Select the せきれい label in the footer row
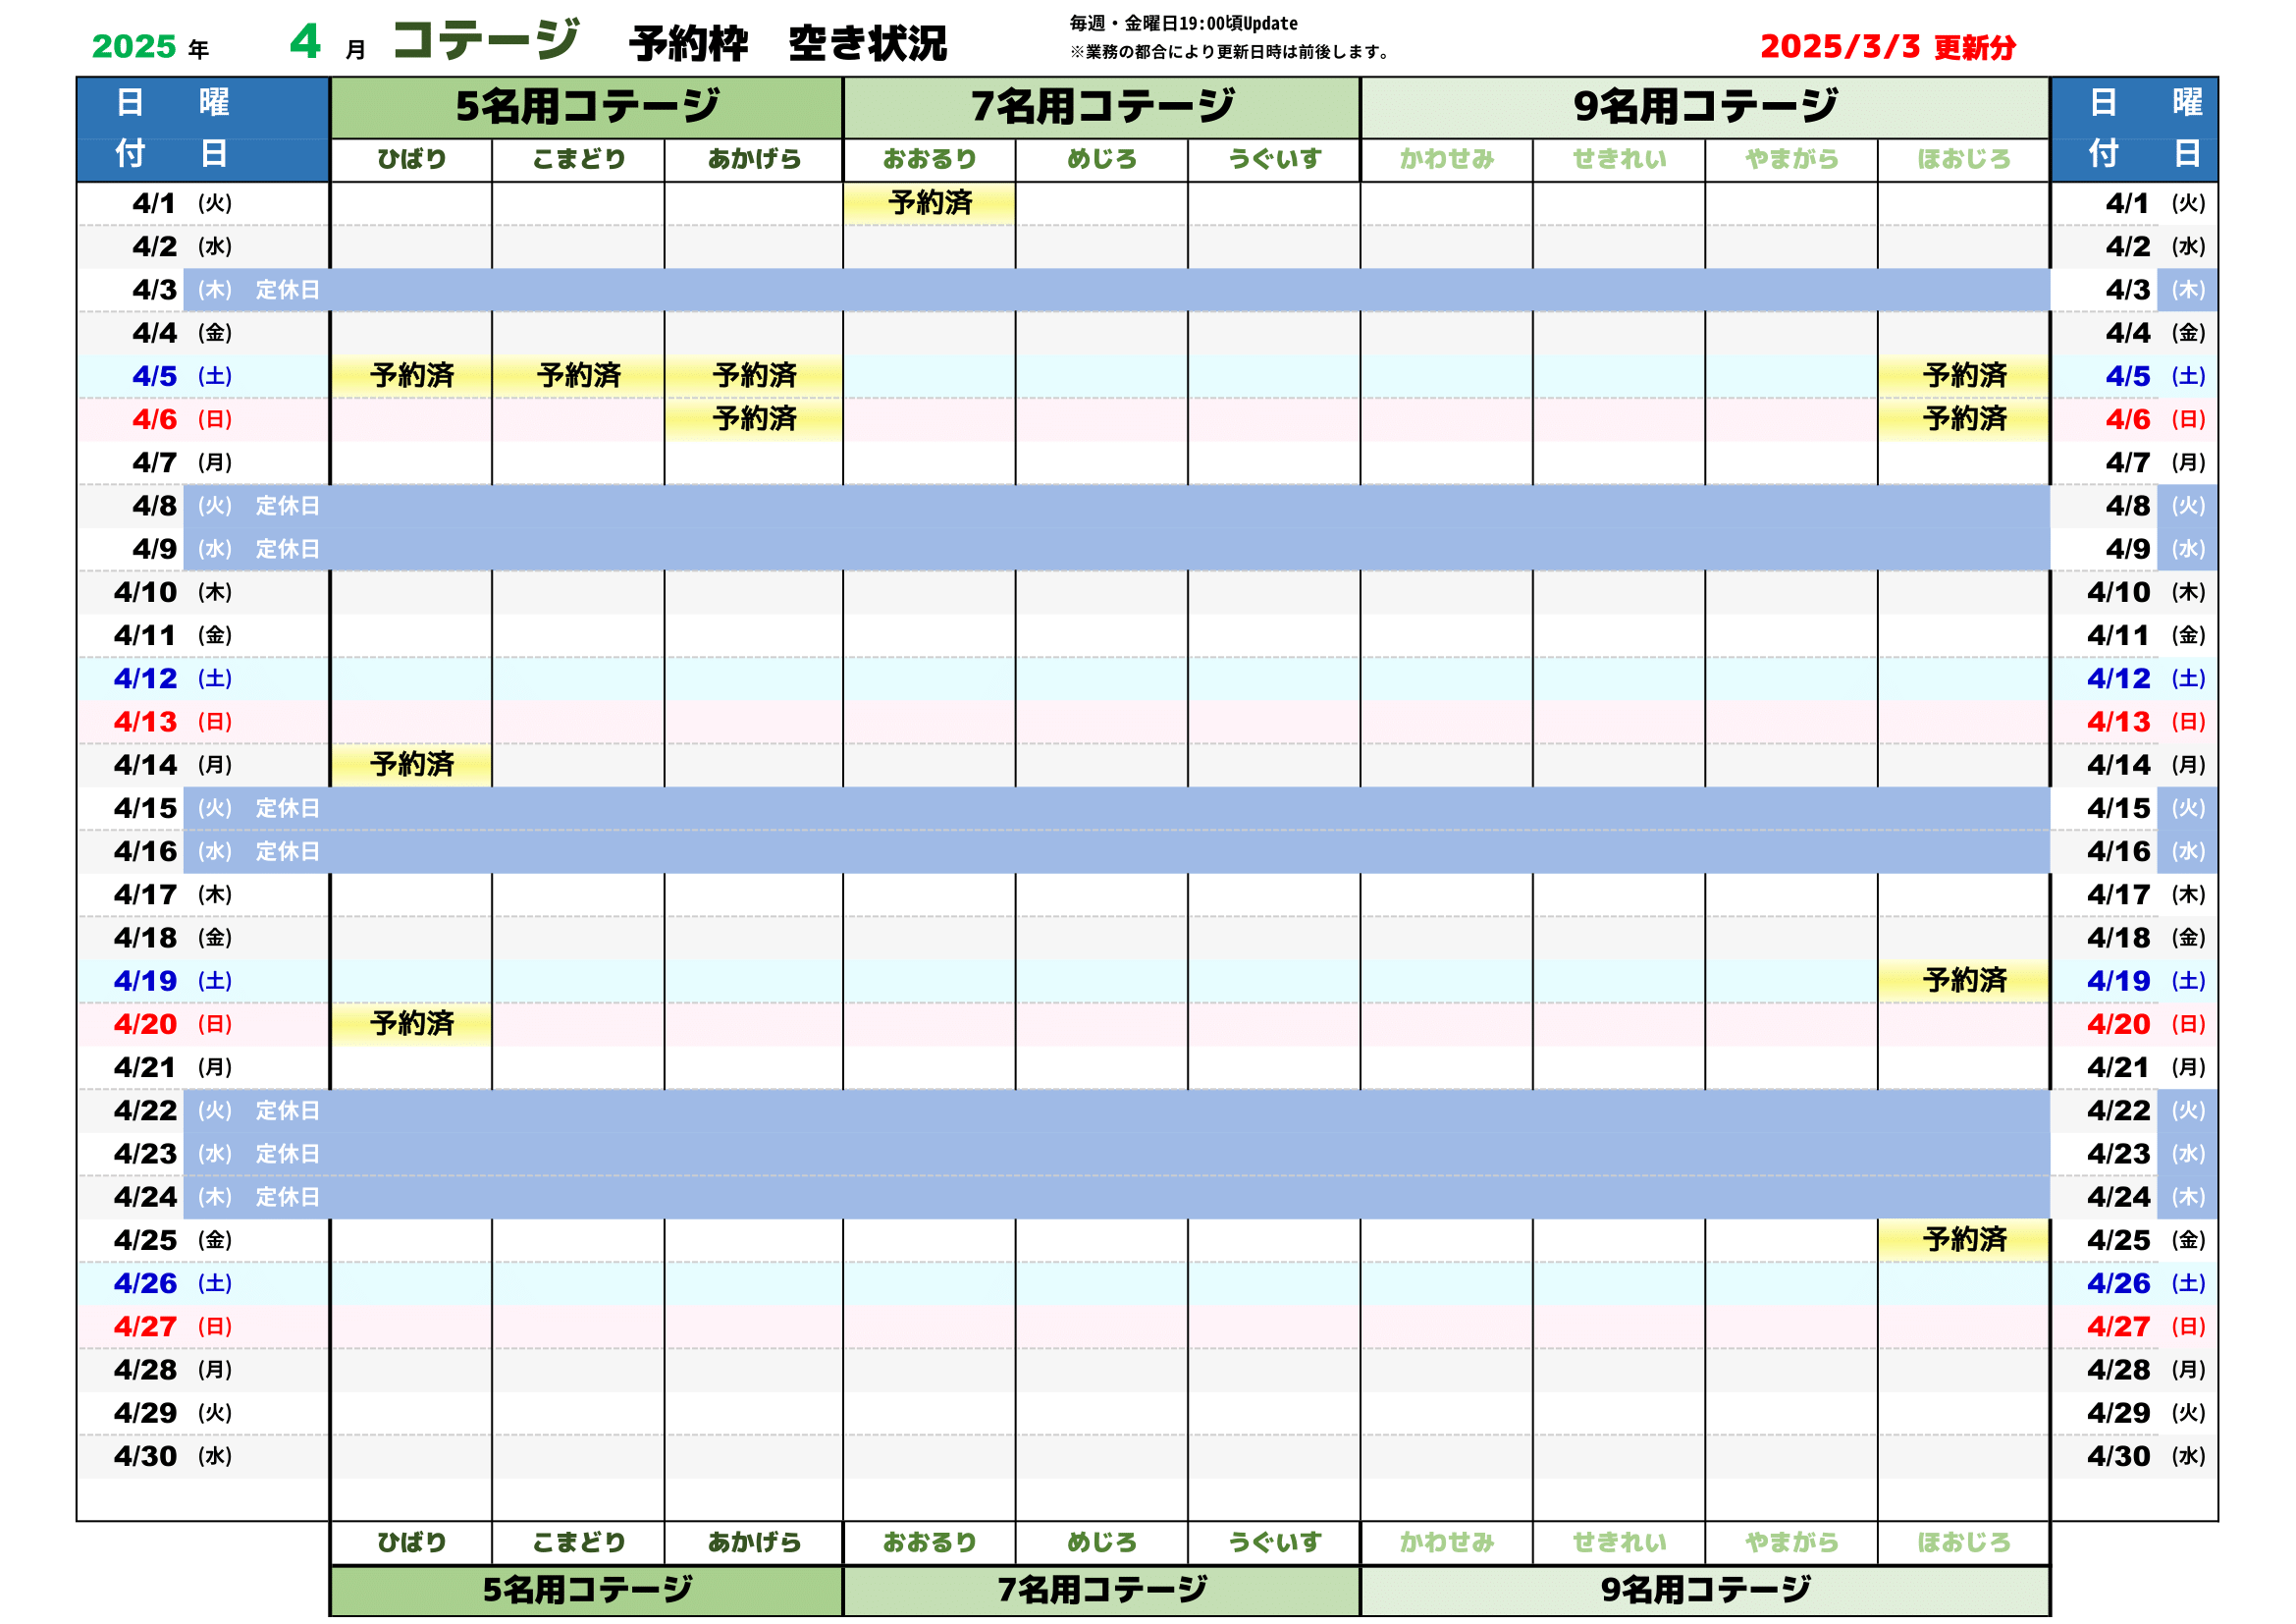 (1619, 1543)
